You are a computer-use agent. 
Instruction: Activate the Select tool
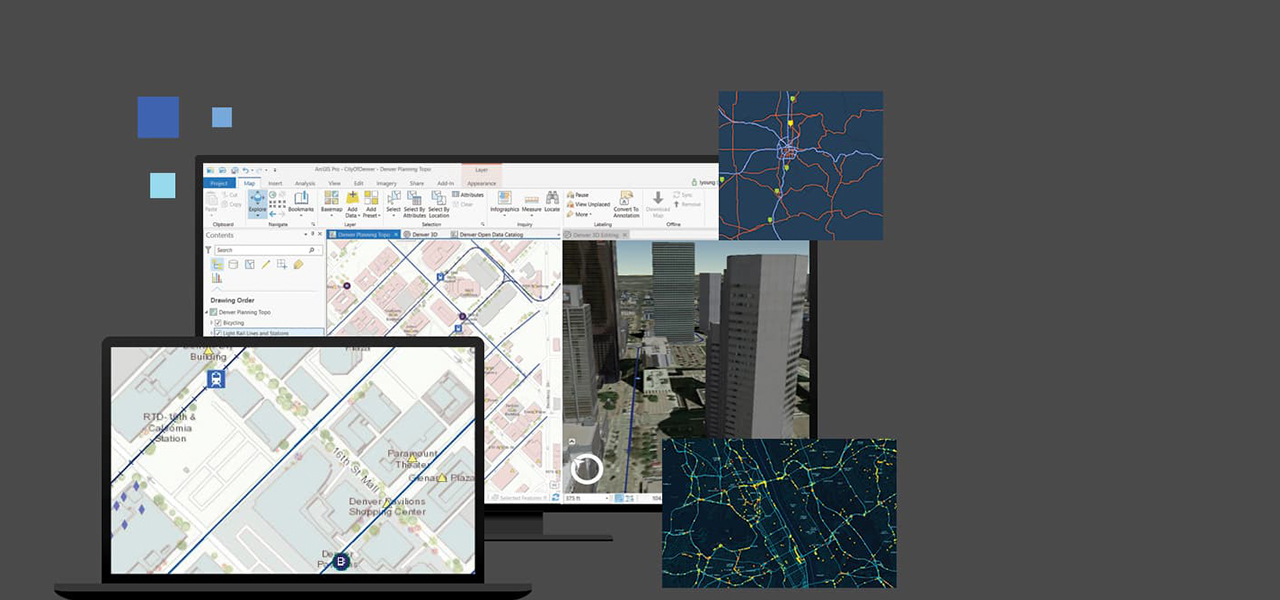point(393,204)
